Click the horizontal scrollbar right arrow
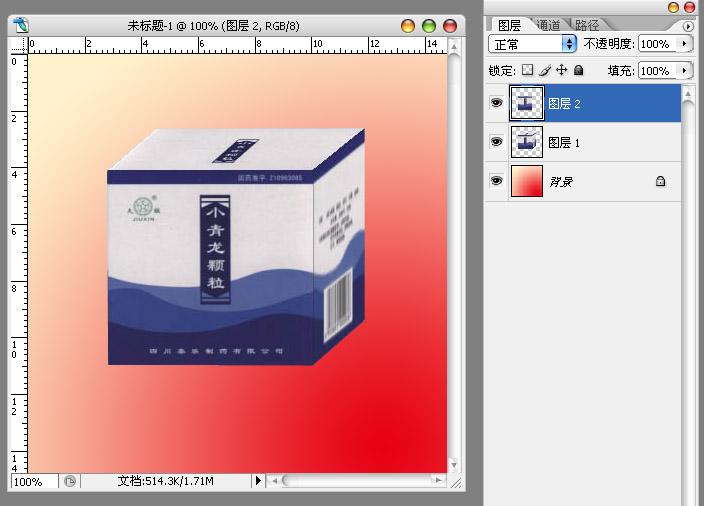 tap(438, 480)
